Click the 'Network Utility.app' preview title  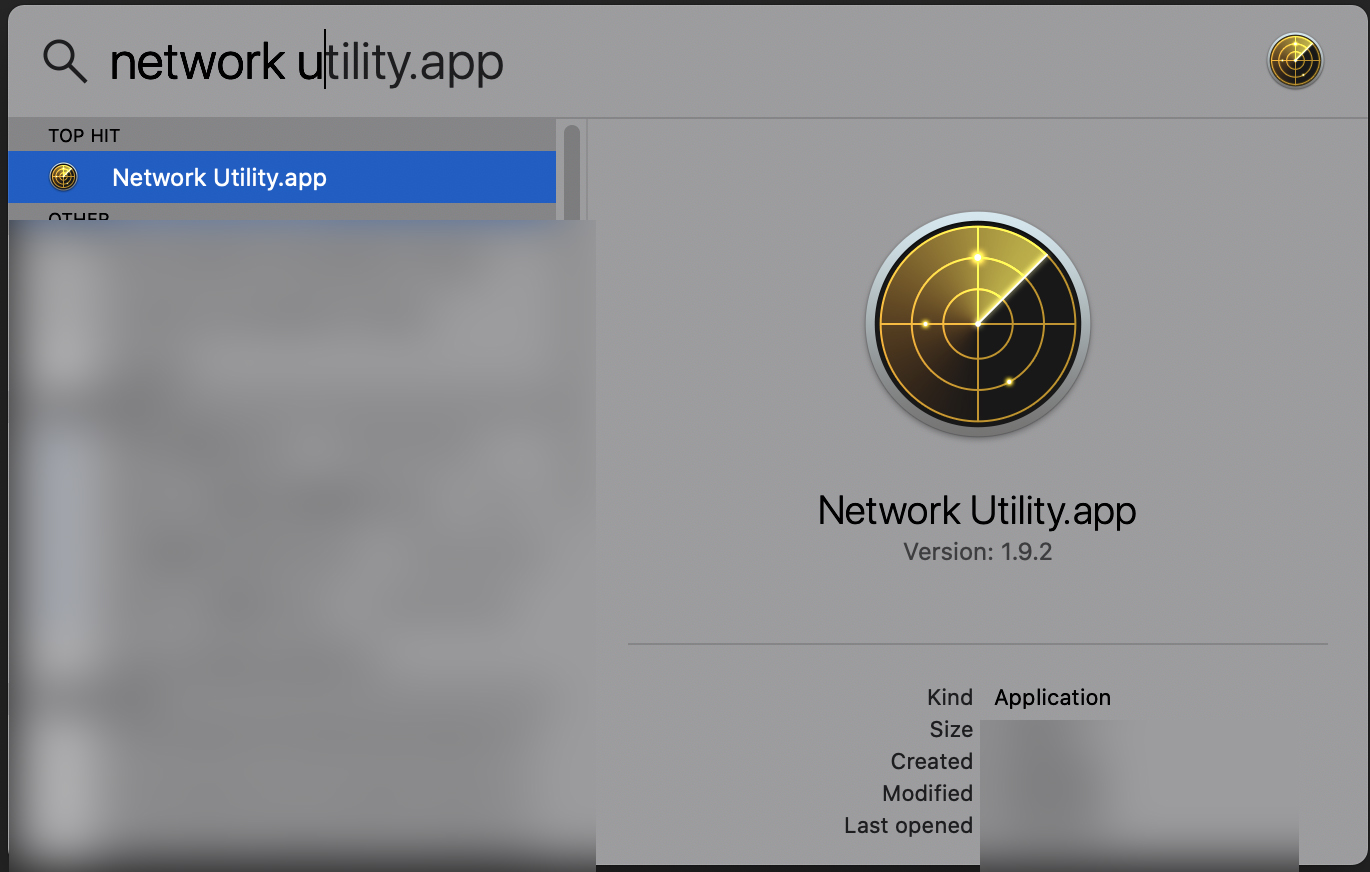977,511
